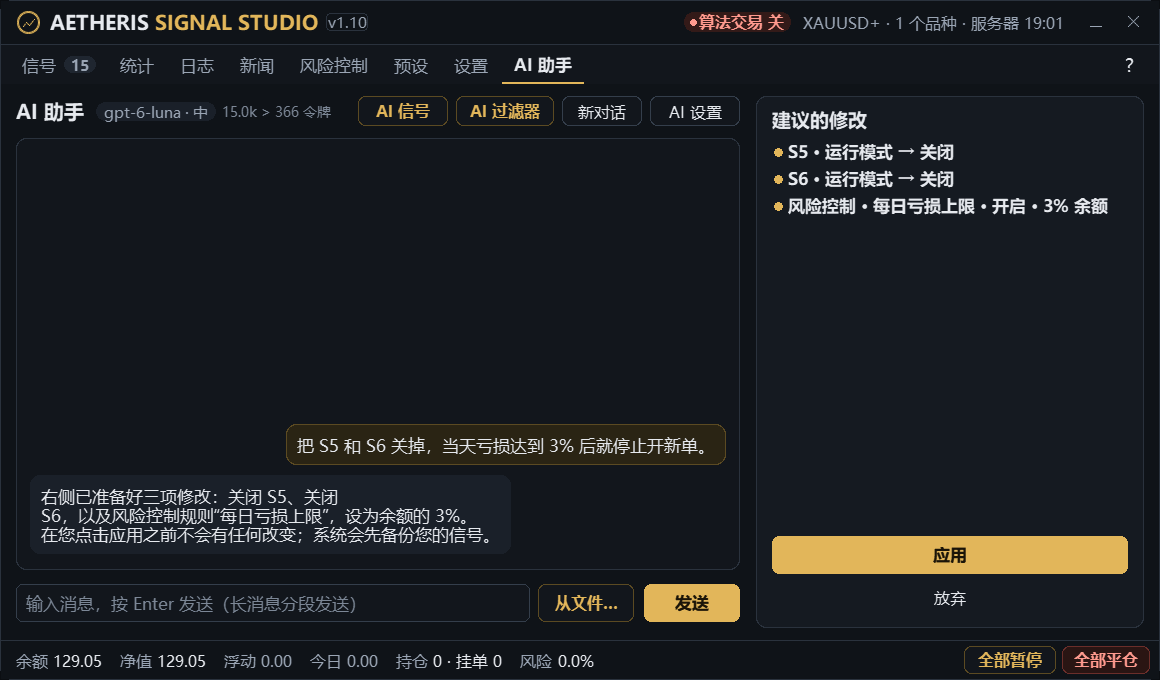The image size is (1160, 680).
Task: Close the Signal Studio window
Action: [x=1133, y=22]
